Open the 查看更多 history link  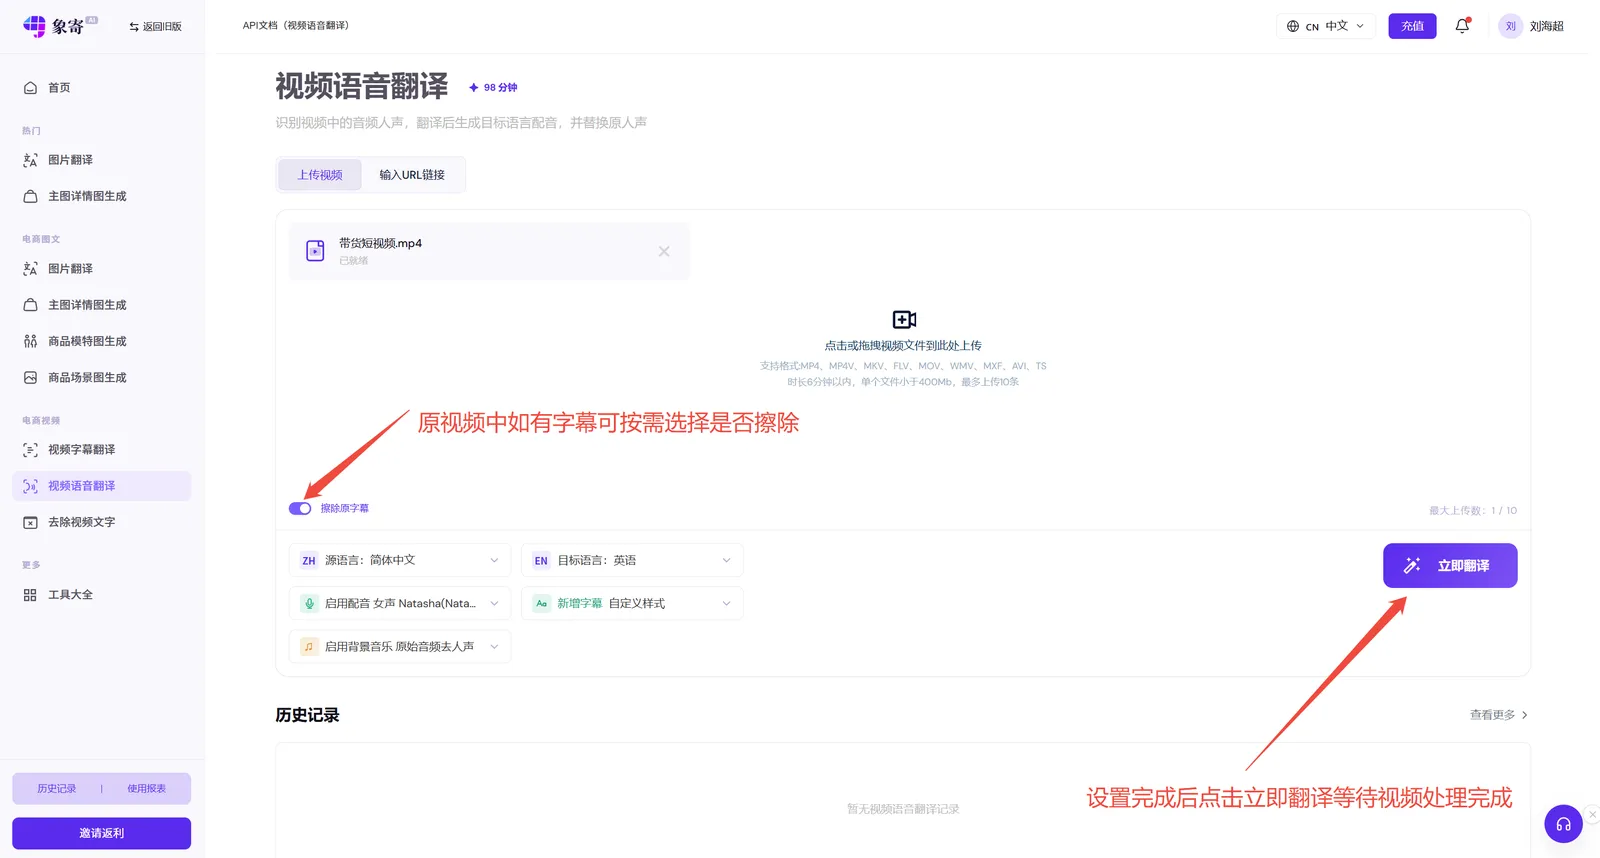click(x=1499, y=715)
